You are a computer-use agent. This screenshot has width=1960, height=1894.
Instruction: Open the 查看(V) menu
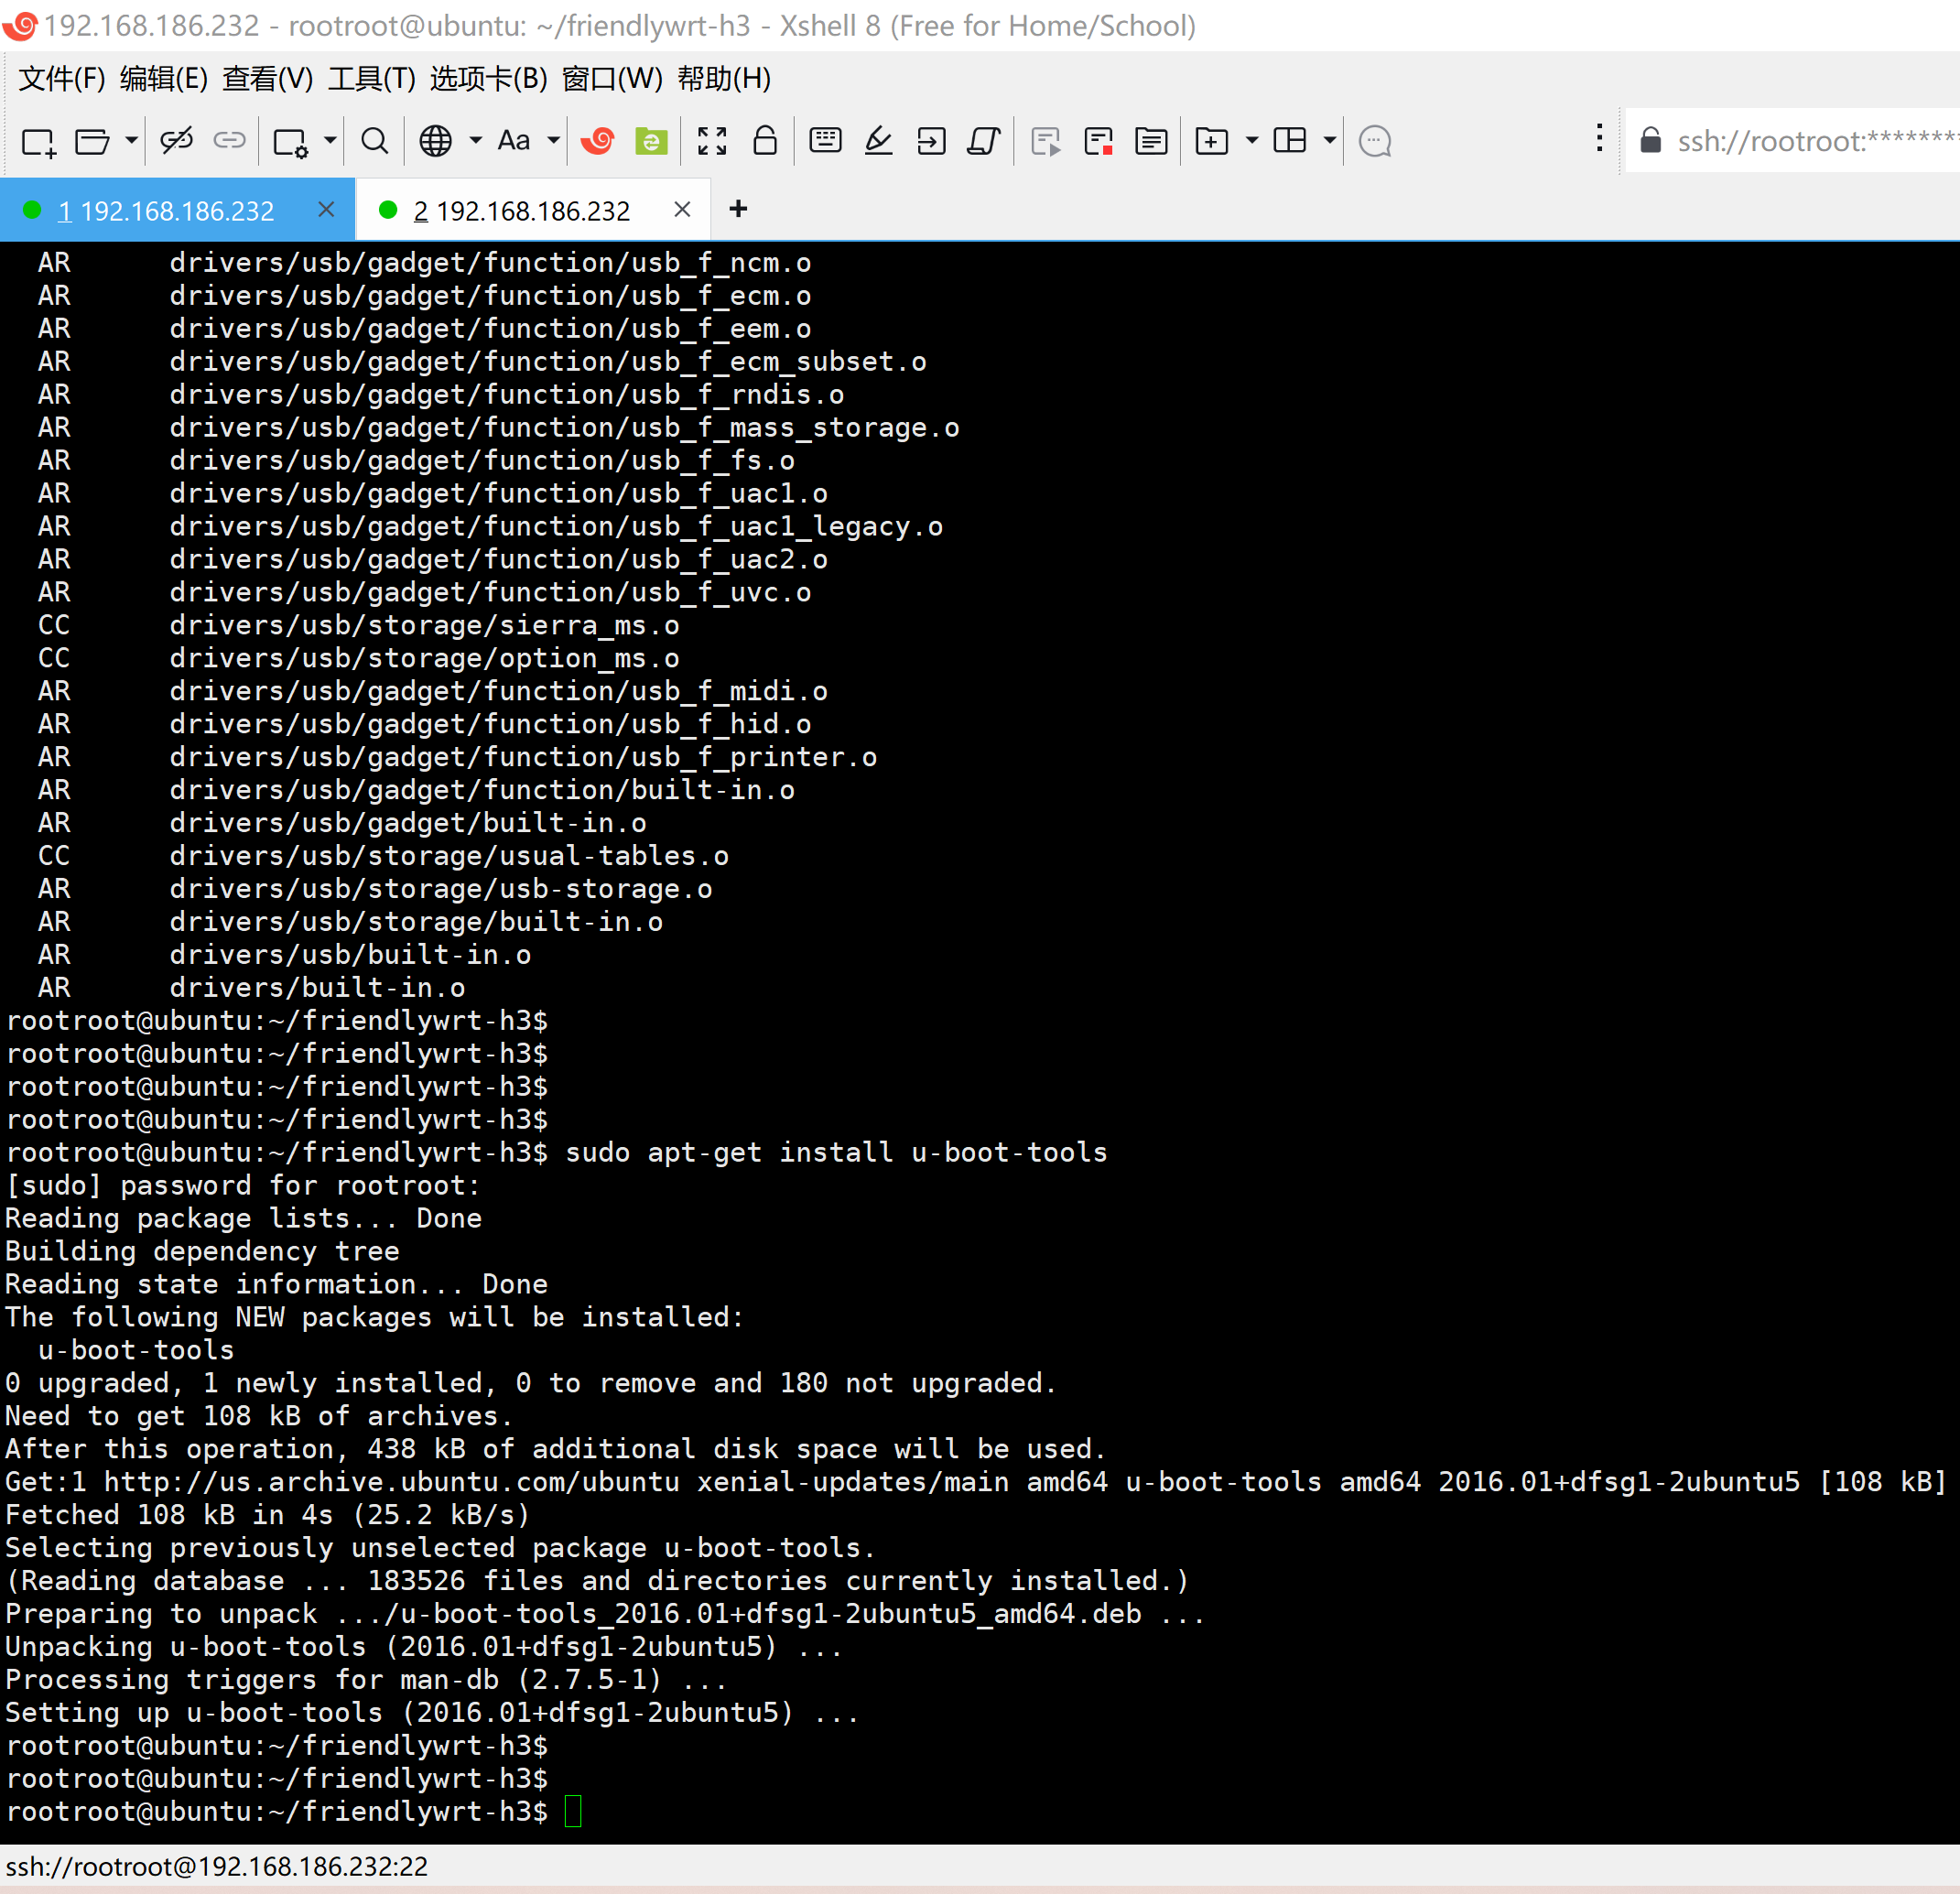tap(267, 78)
